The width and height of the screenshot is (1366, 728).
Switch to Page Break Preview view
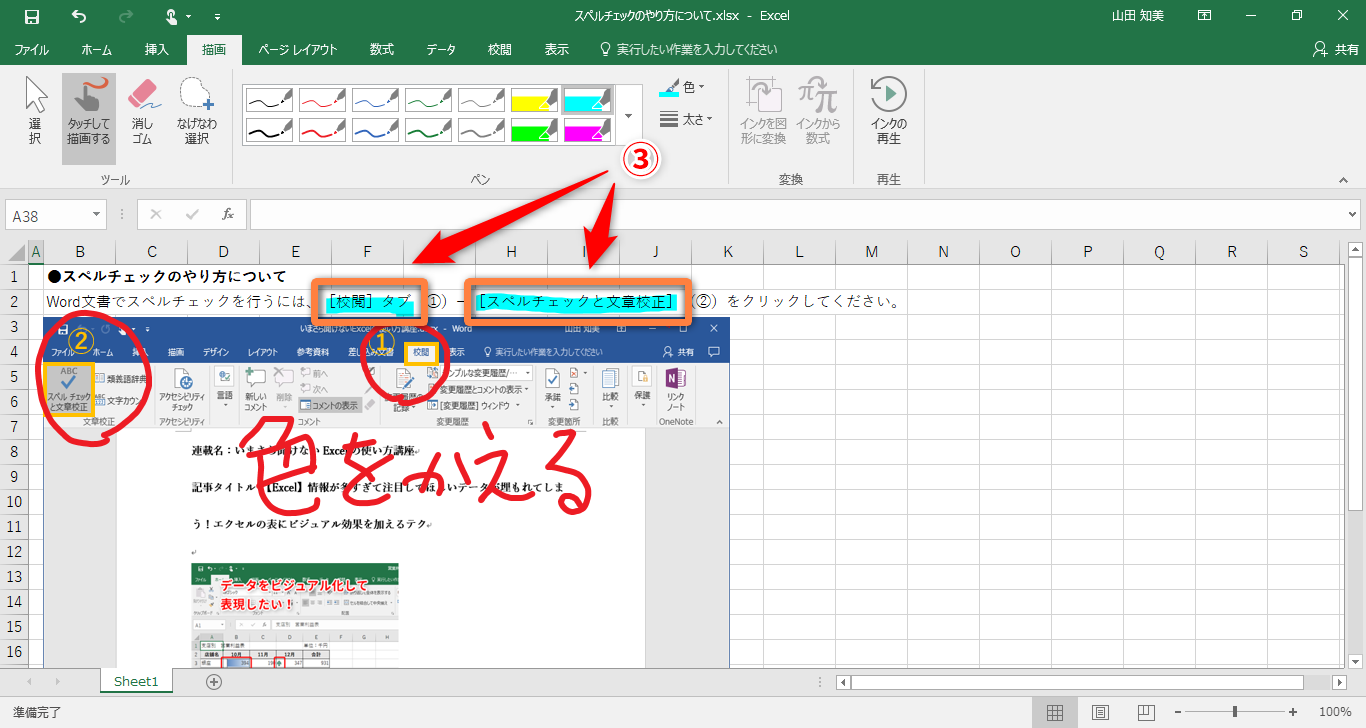pos(1145,712)
